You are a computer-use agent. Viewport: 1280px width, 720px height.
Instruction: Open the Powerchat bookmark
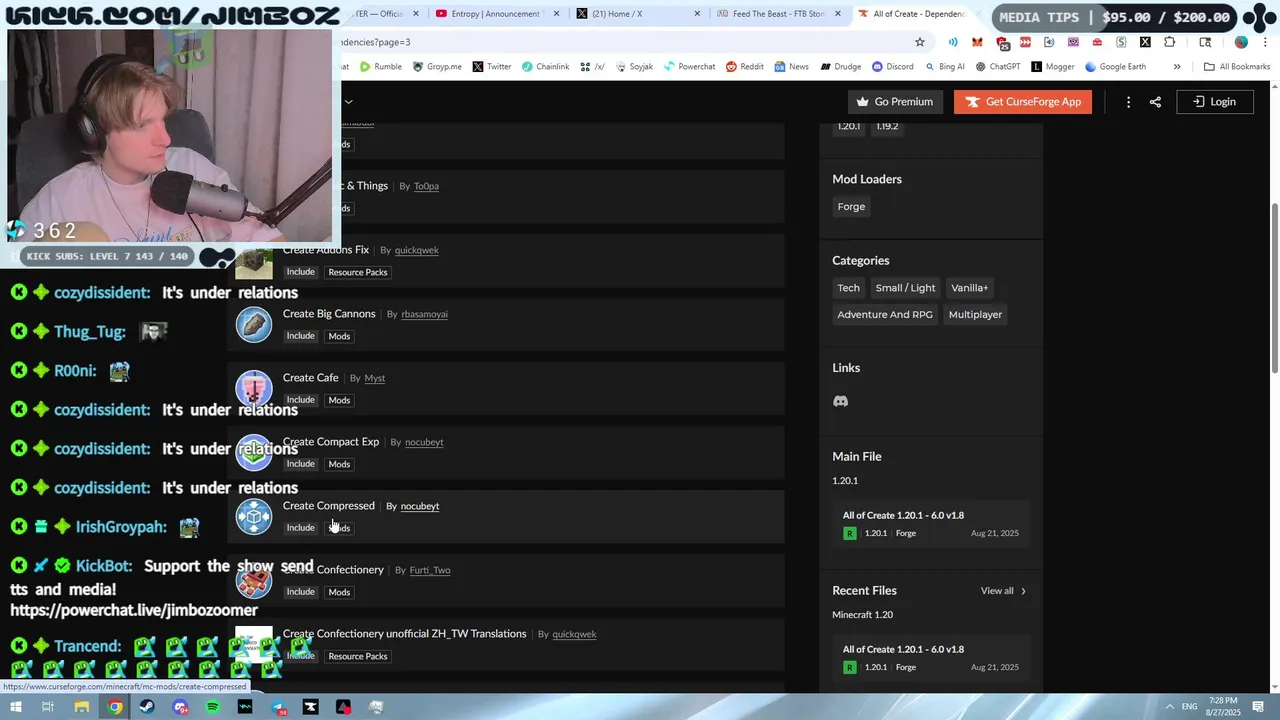tap(689, 67)
